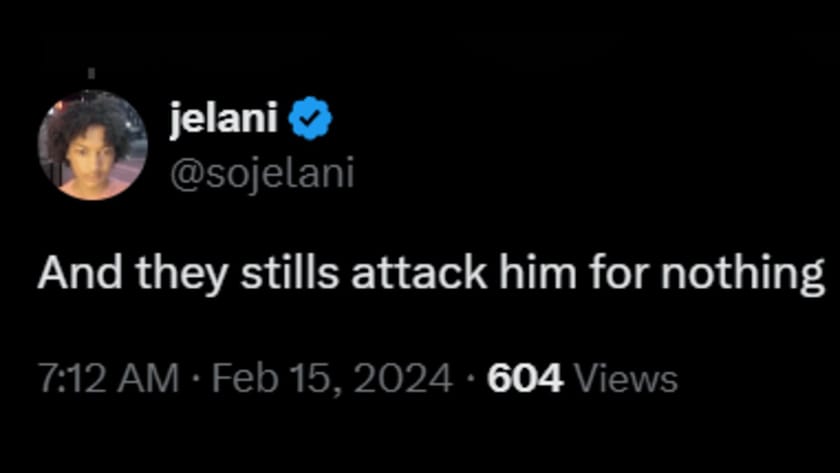Viewport: 840px width, 473px height.
Task: Click the 604 view count number
Action: [525, 378]
